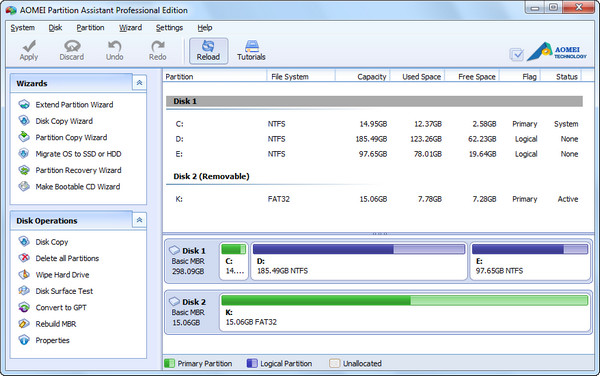This screenshot has width=600, height=376.
Task: Choose the Convert to GPT link
Action: (61, 307)
